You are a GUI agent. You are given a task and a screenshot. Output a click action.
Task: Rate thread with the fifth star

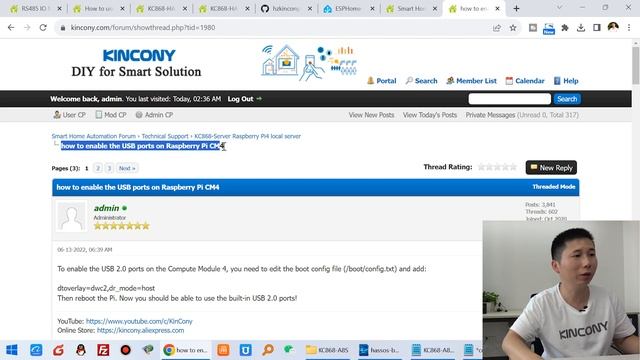click(513, 167)
